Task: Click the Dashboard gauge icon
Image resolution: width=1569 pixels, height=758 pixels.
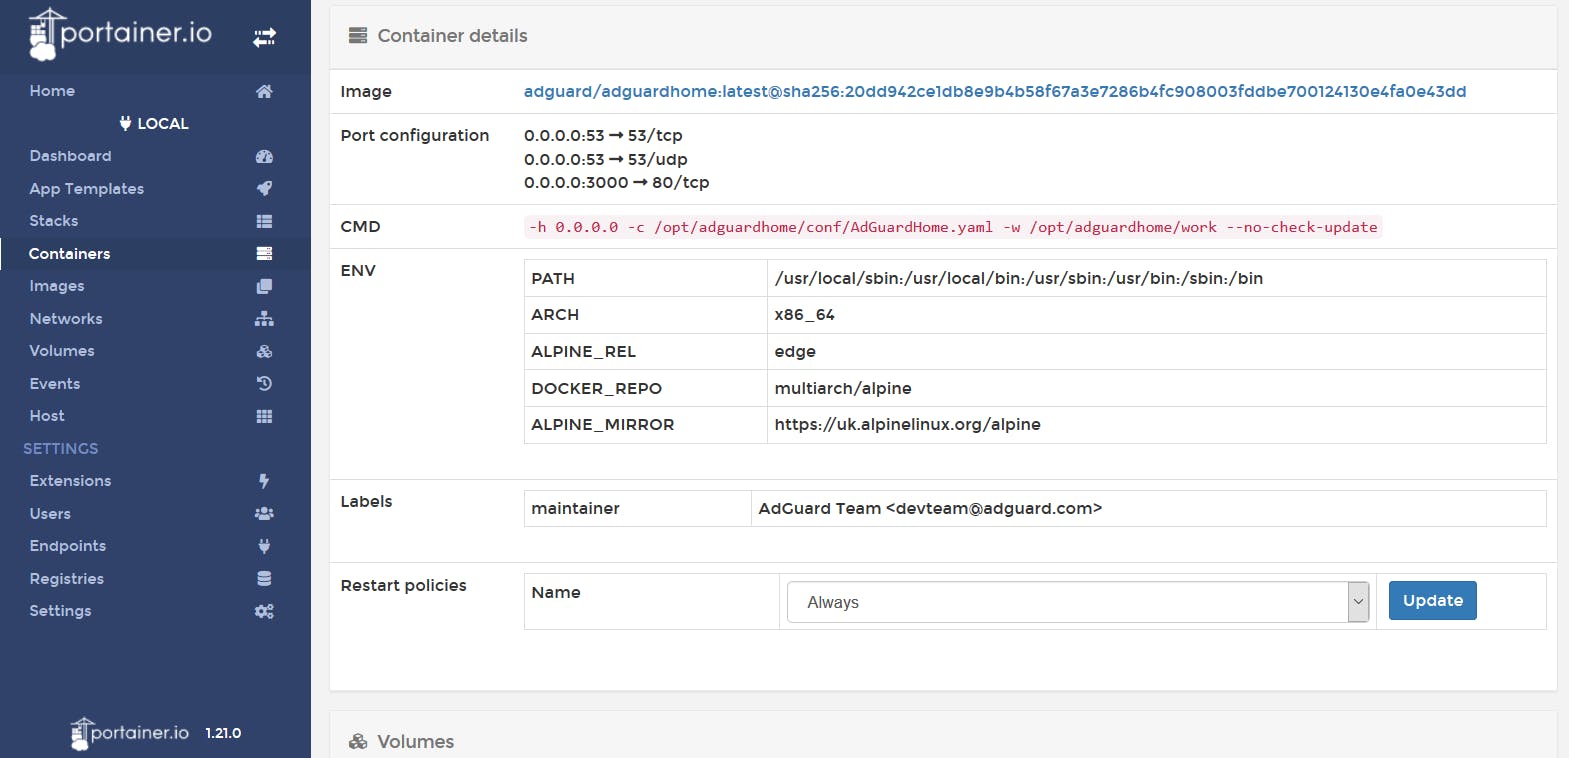Action: [264, 156]
